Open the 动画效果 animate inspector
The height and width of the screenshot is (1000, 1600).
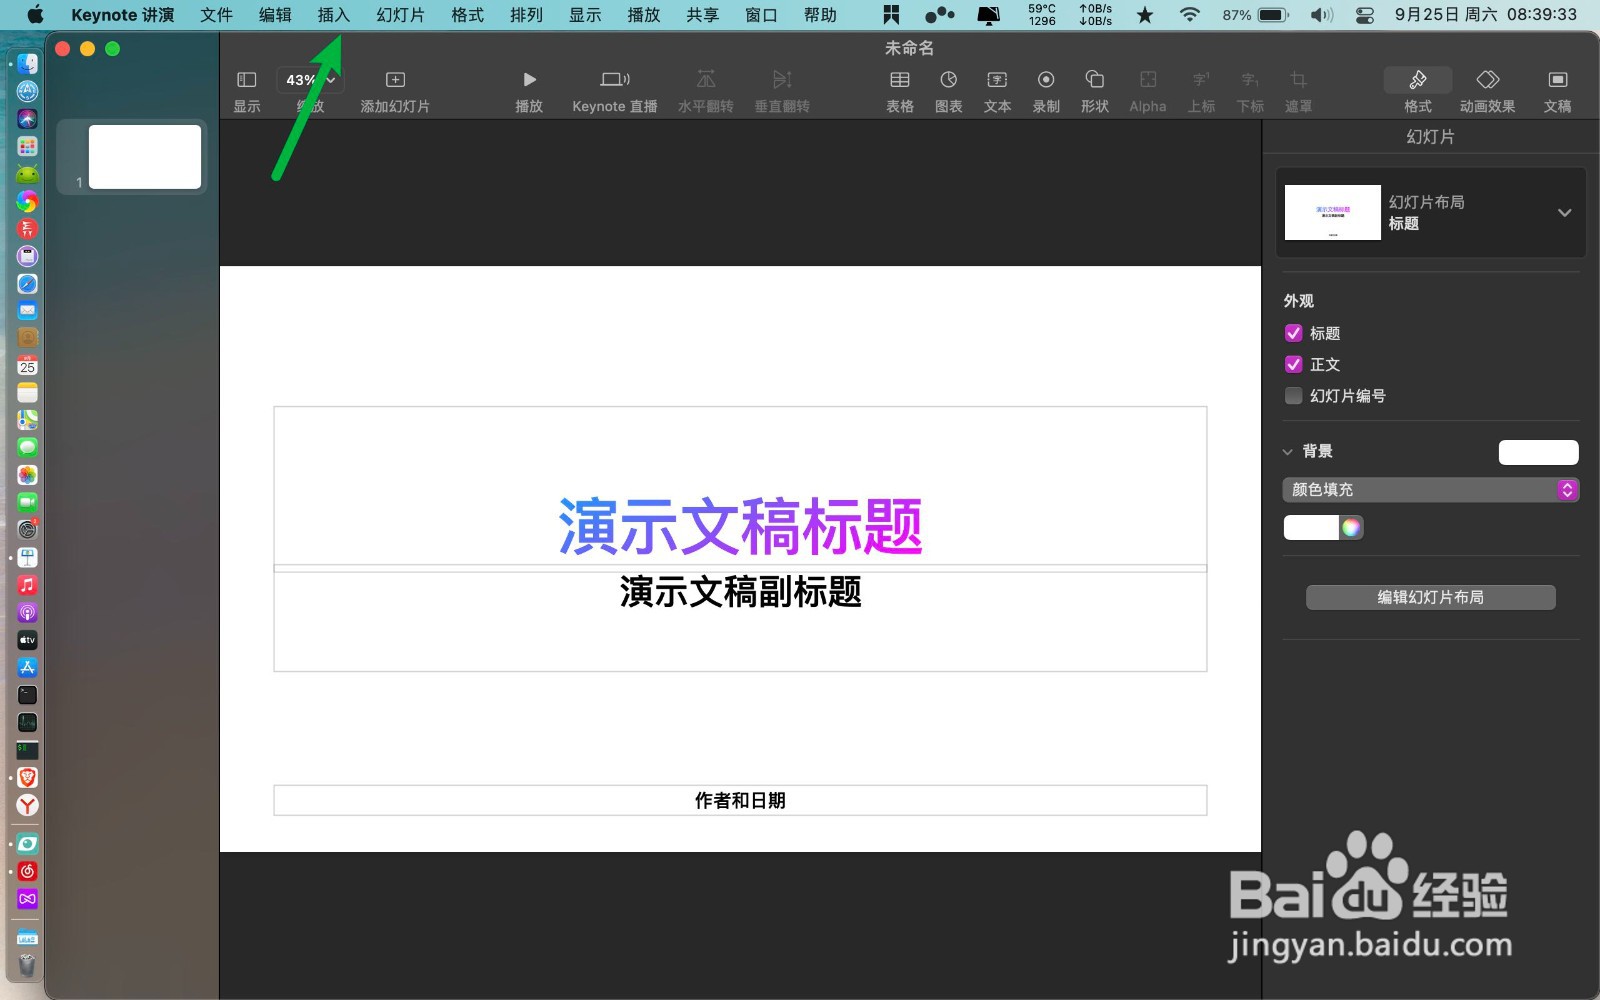[1488, 80]
